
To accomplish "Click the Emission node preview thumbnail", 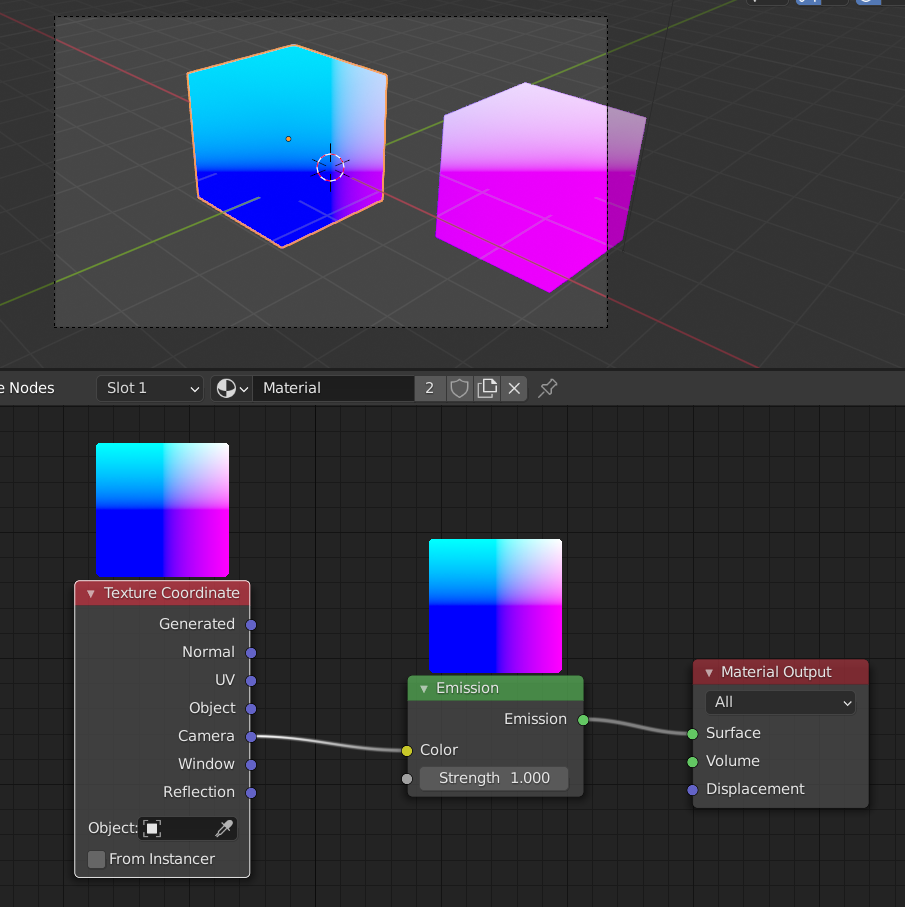I will pos(495,606).
